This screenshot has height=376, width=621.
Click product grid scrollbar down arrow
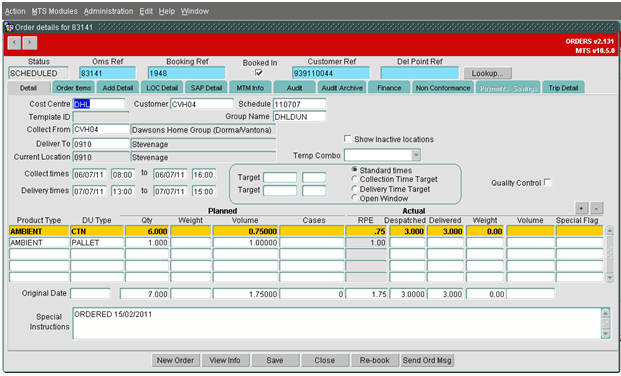click(610, 278)
